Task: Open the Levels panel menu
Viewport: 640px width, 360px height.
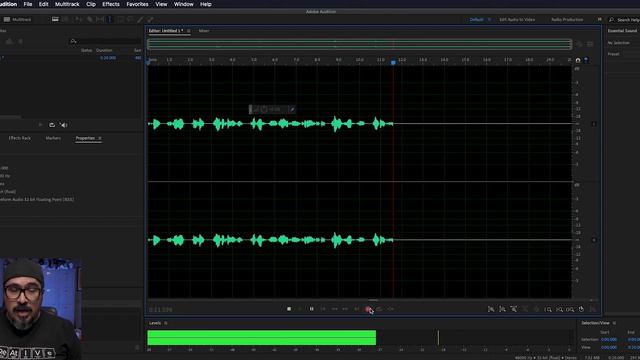Action: coord(166,323)
